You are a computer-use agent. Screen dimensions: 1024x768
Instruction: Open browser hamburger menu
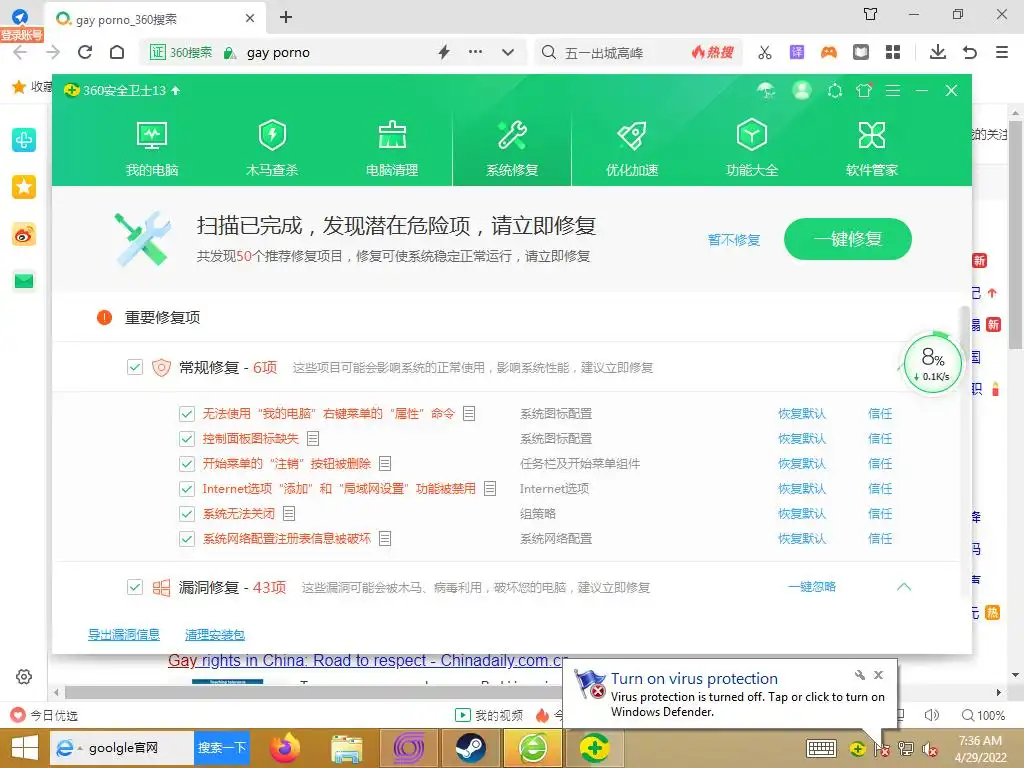click(1002, 52)
